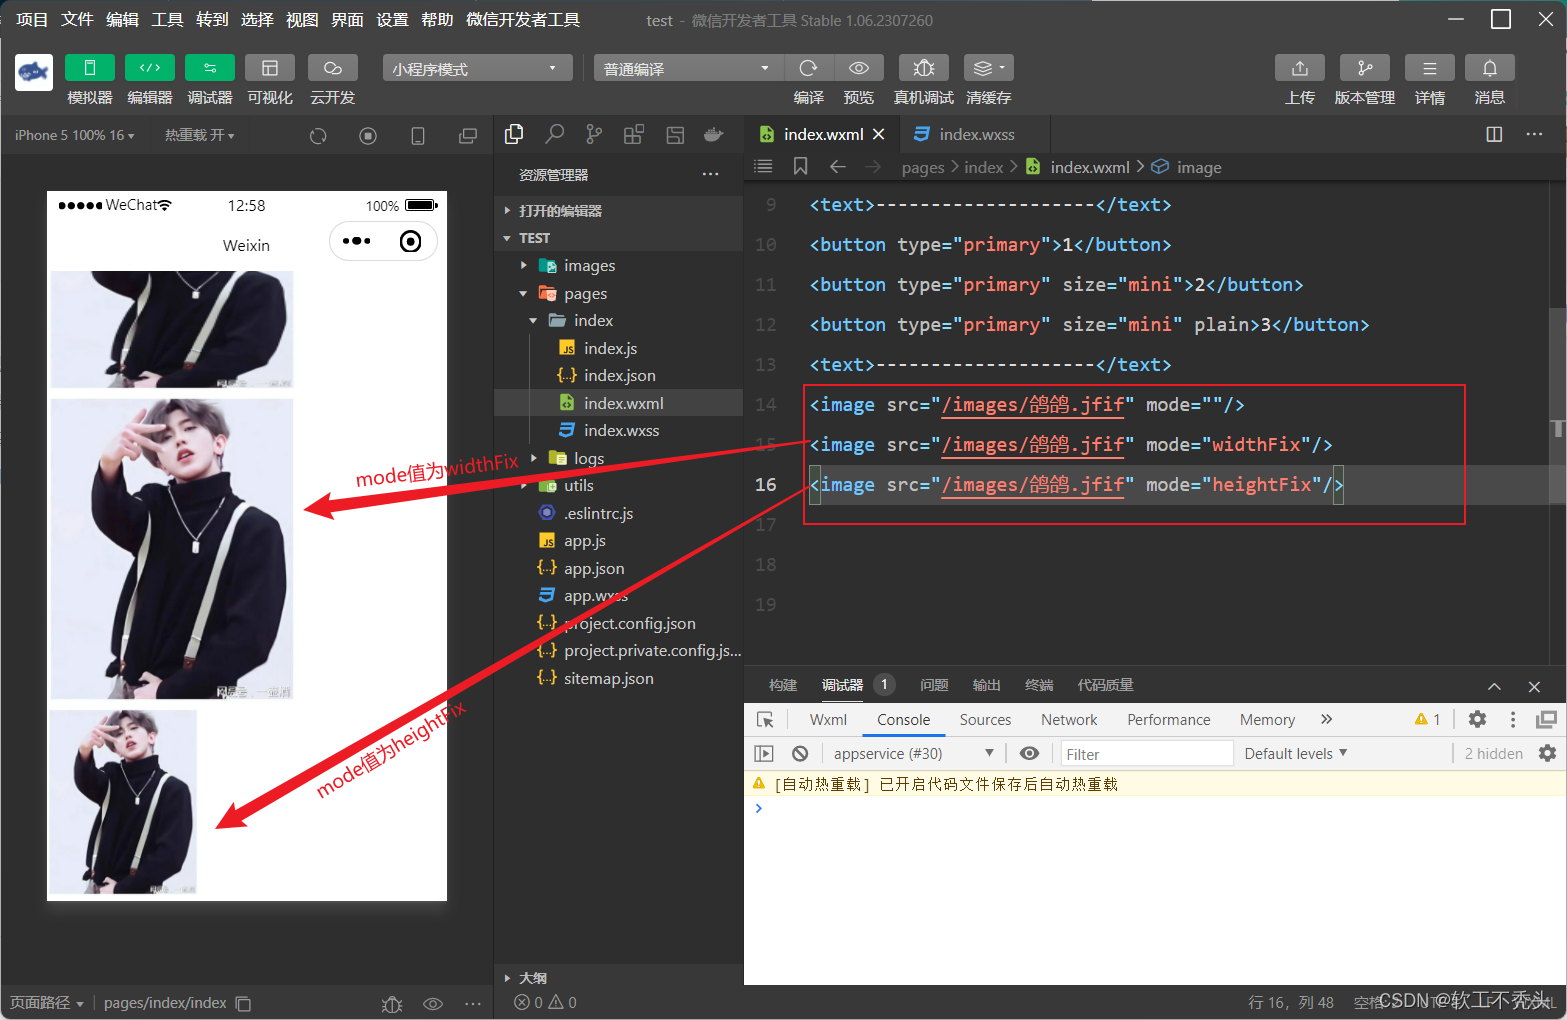The image size is (1567, 1020).
Task: Open the 编辑 menu
Action: [x=122, y=20]
